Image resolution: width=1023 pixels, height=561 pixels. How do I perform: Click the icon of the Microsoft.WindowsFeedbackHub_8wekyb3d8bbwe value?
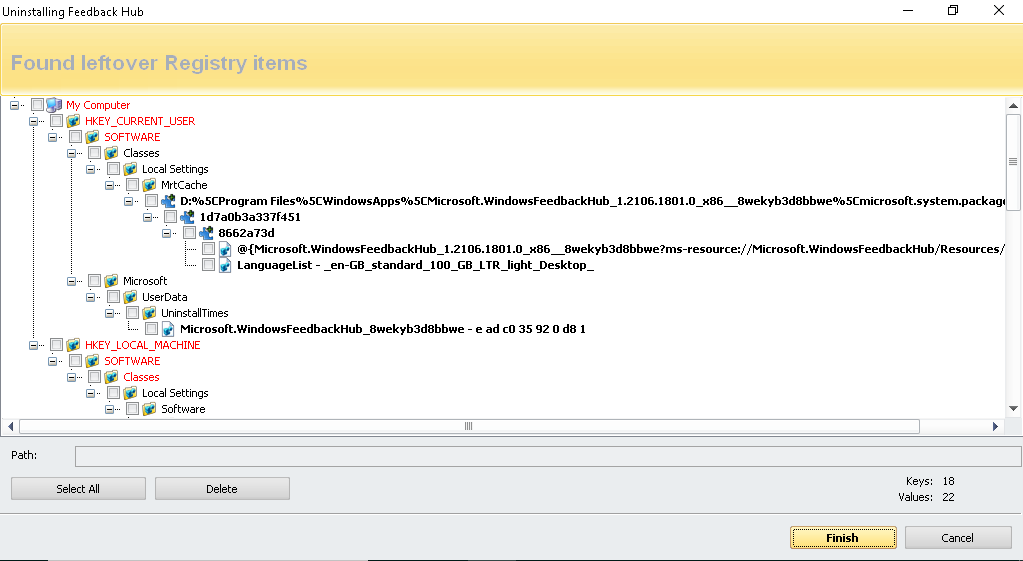(168, 329)
